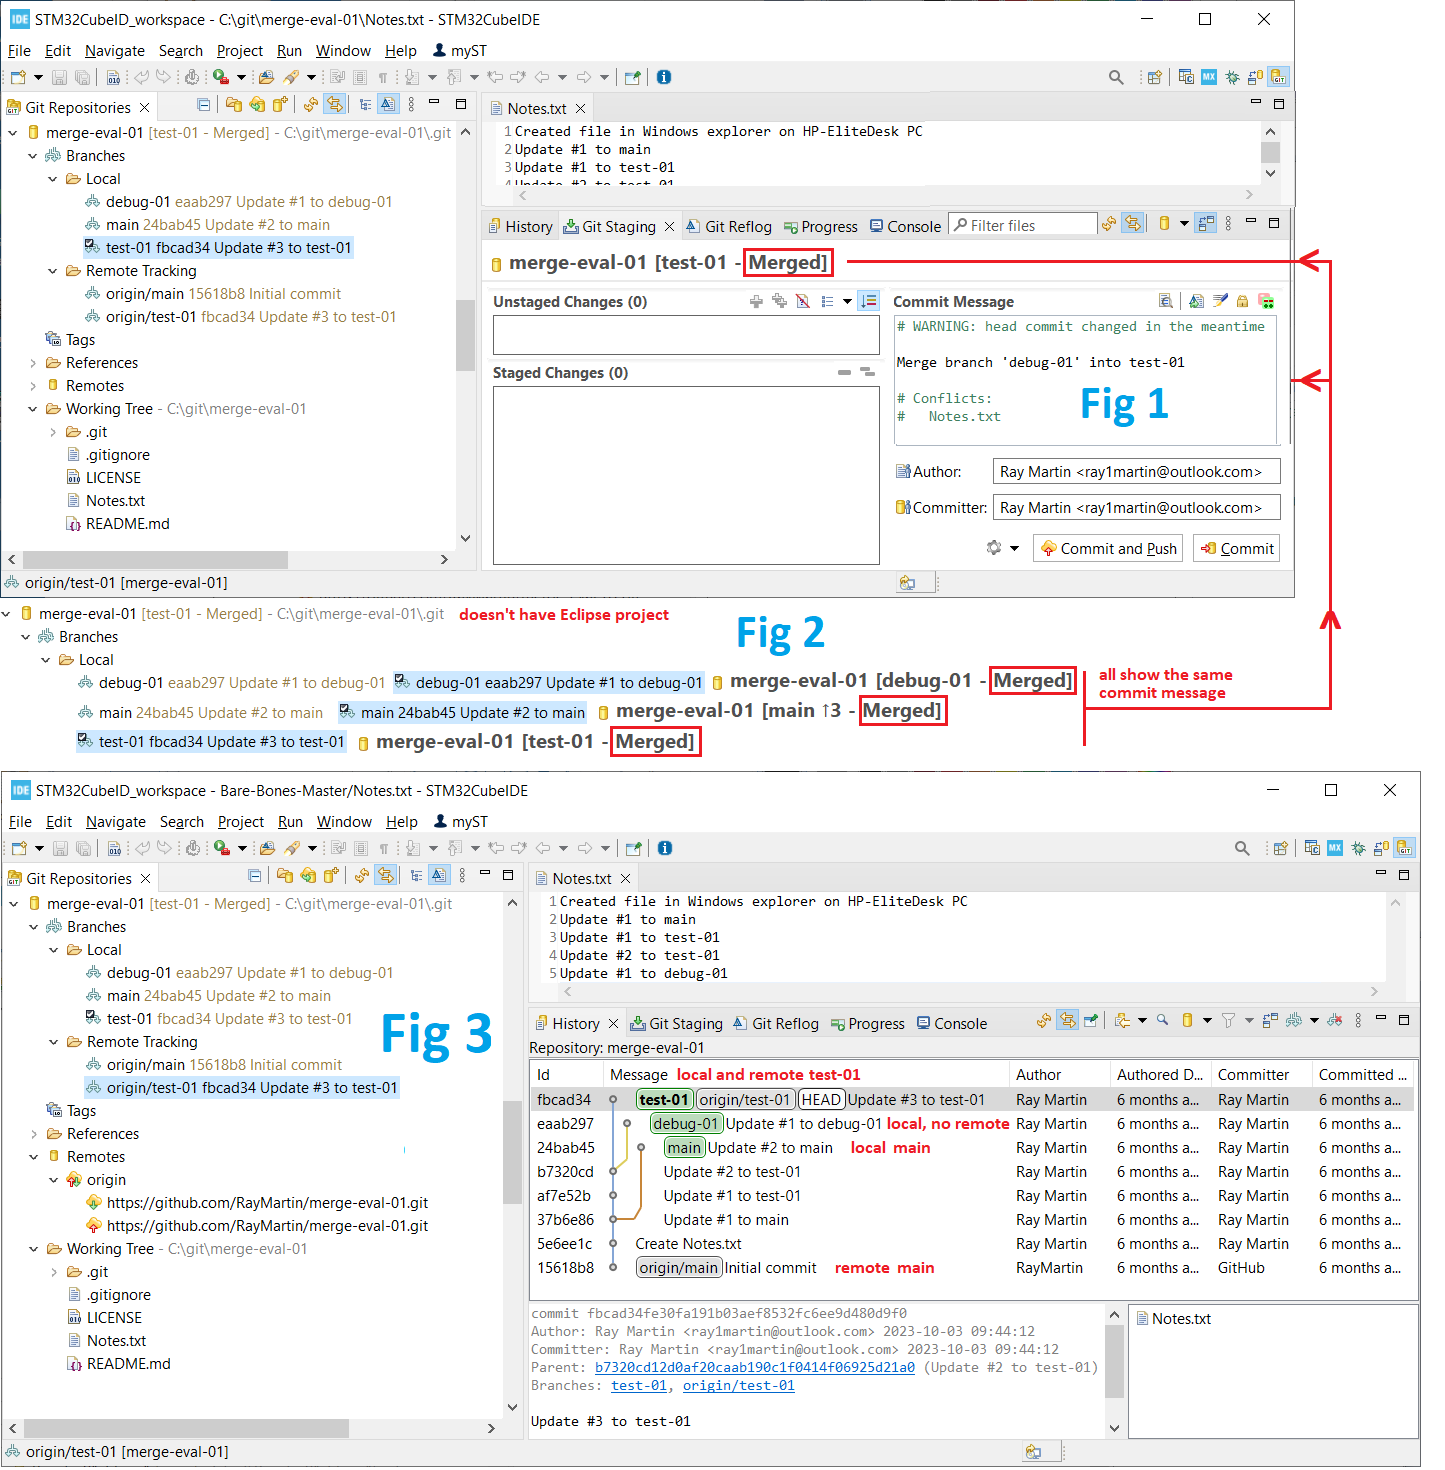Click Refresh in top window Git Repositories view
This screenshot has width=1445, height=1470.
tap(311, 105)
